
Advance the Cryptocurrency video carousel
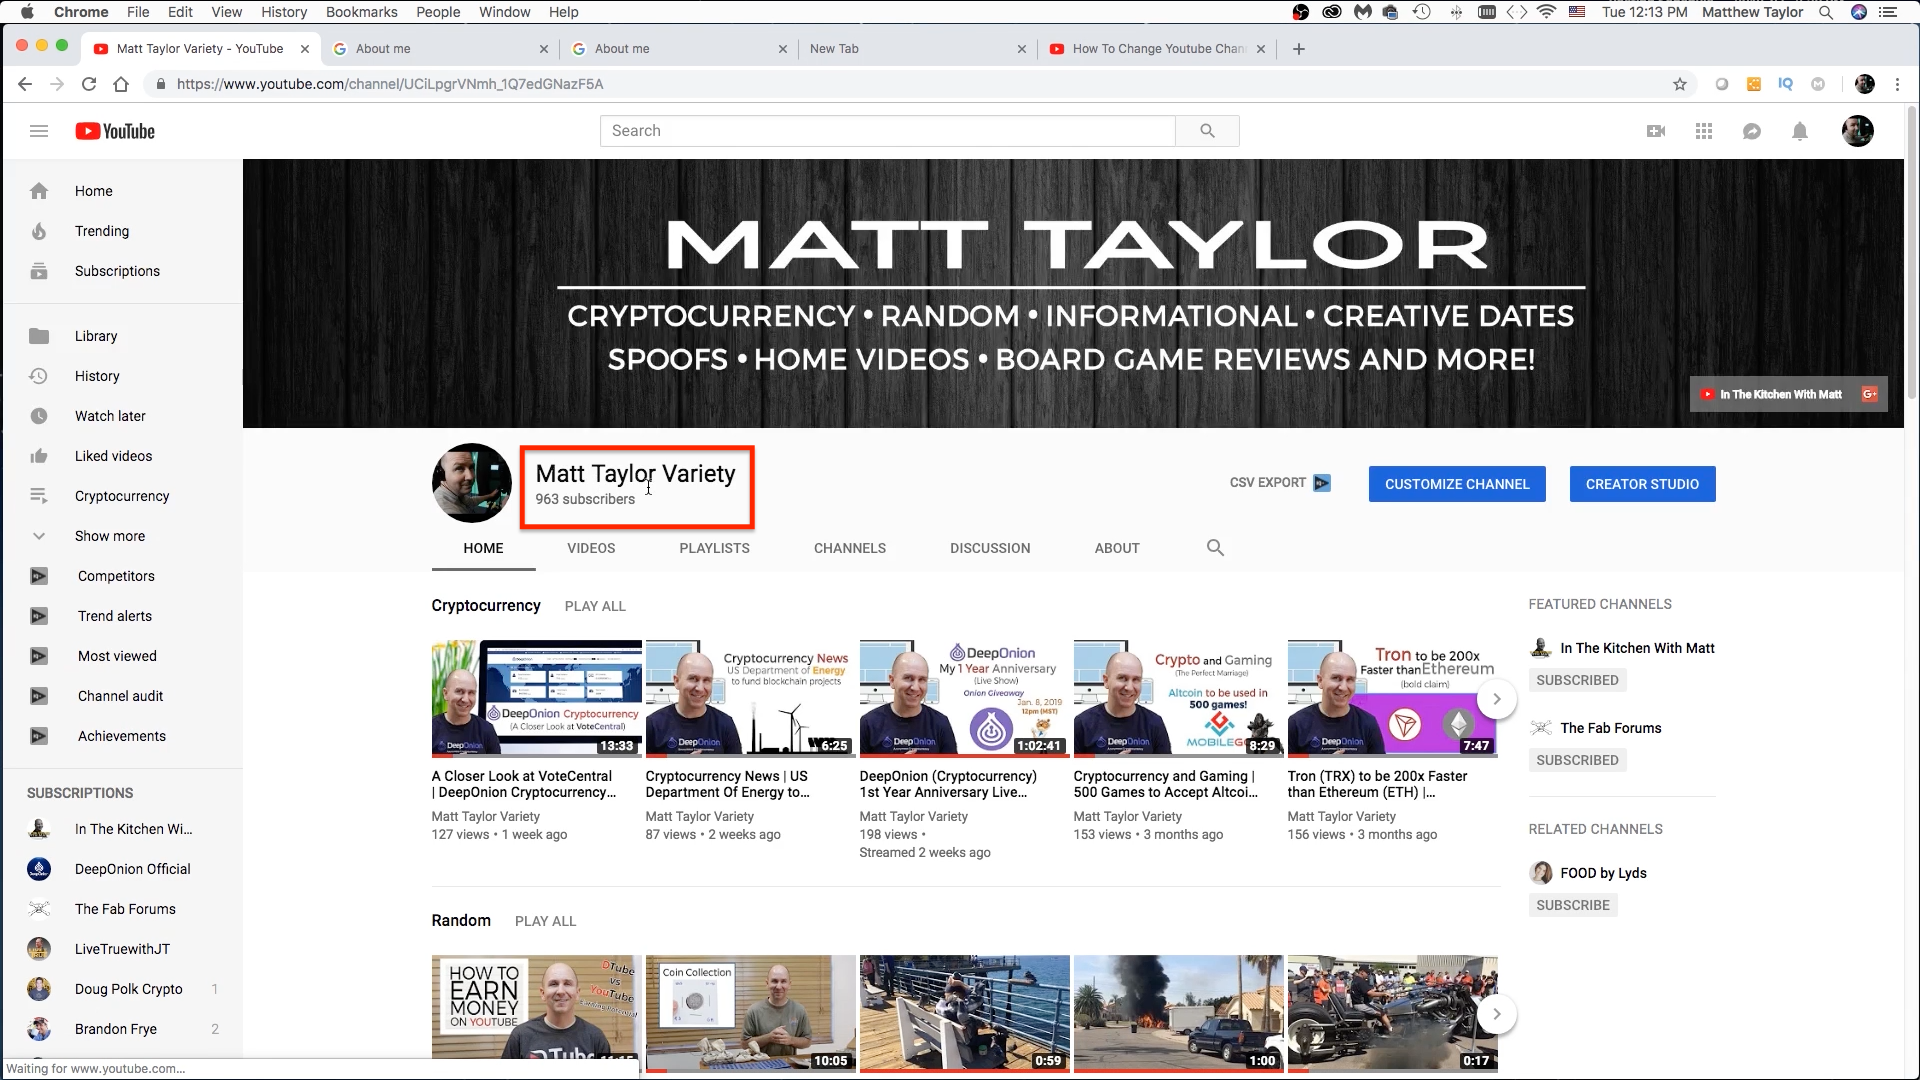[x=1497, y=699]
